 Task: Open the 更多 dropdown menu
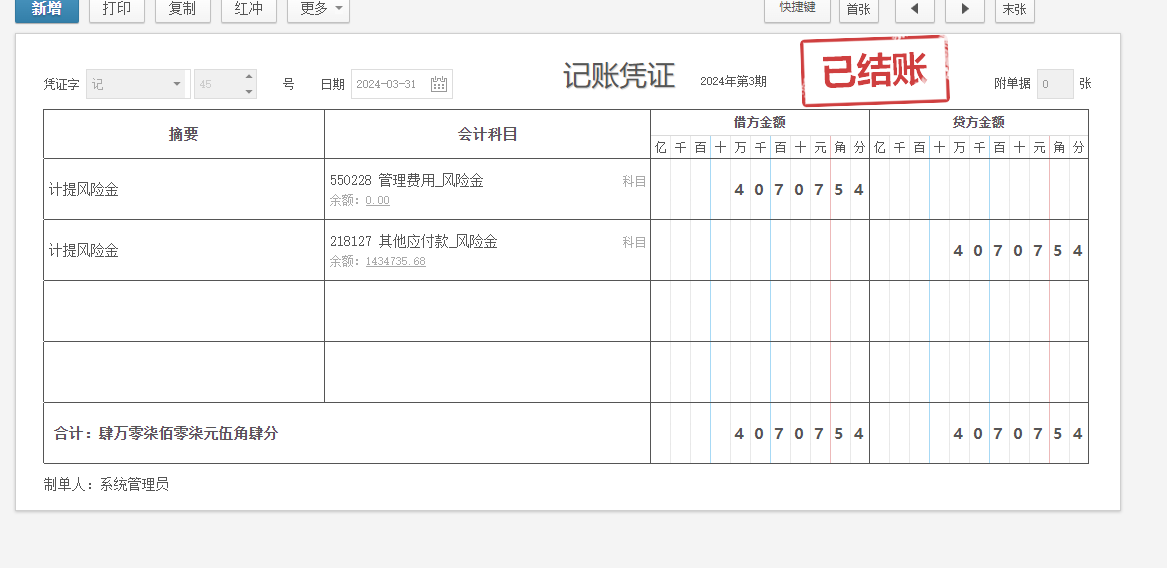(318, 9)
